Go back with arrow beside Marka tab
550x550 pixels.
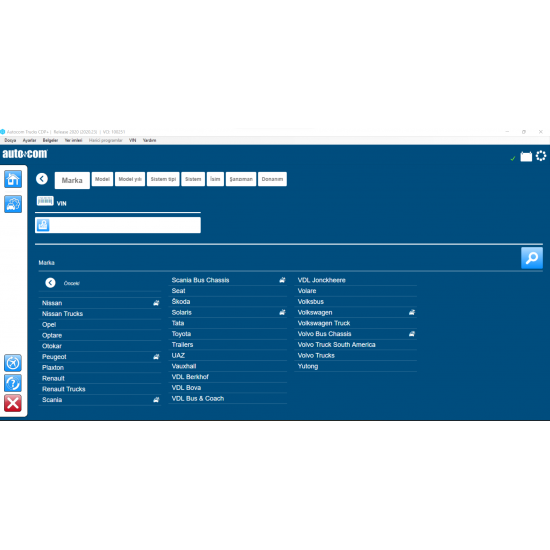pos(42,179)
